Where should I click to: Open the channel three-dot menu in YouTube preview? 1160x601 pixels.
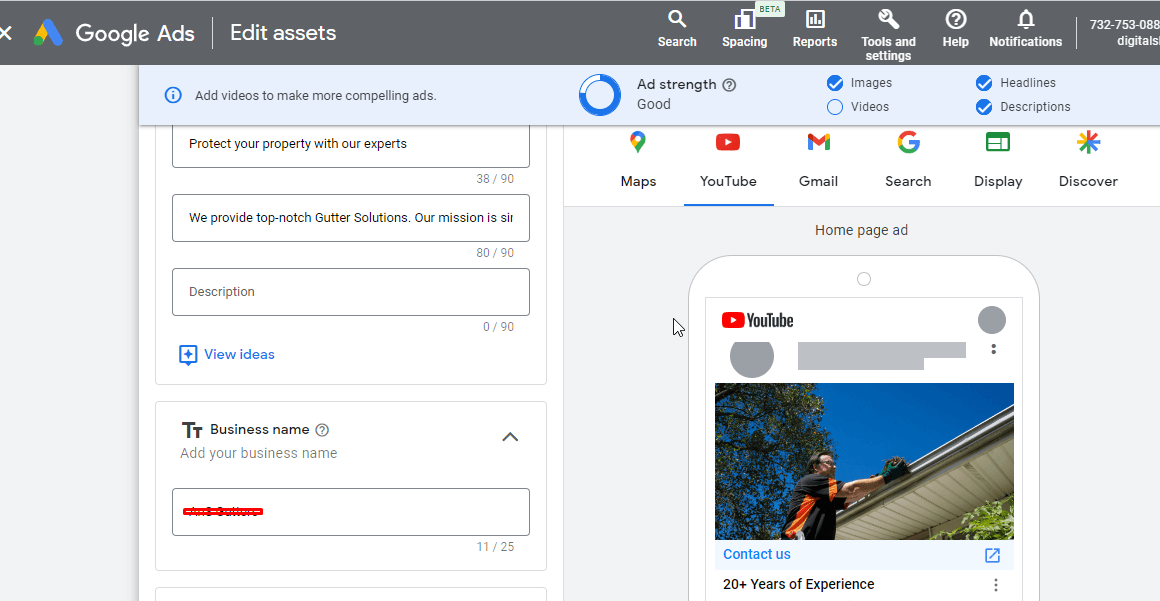[x=993, y=349]
